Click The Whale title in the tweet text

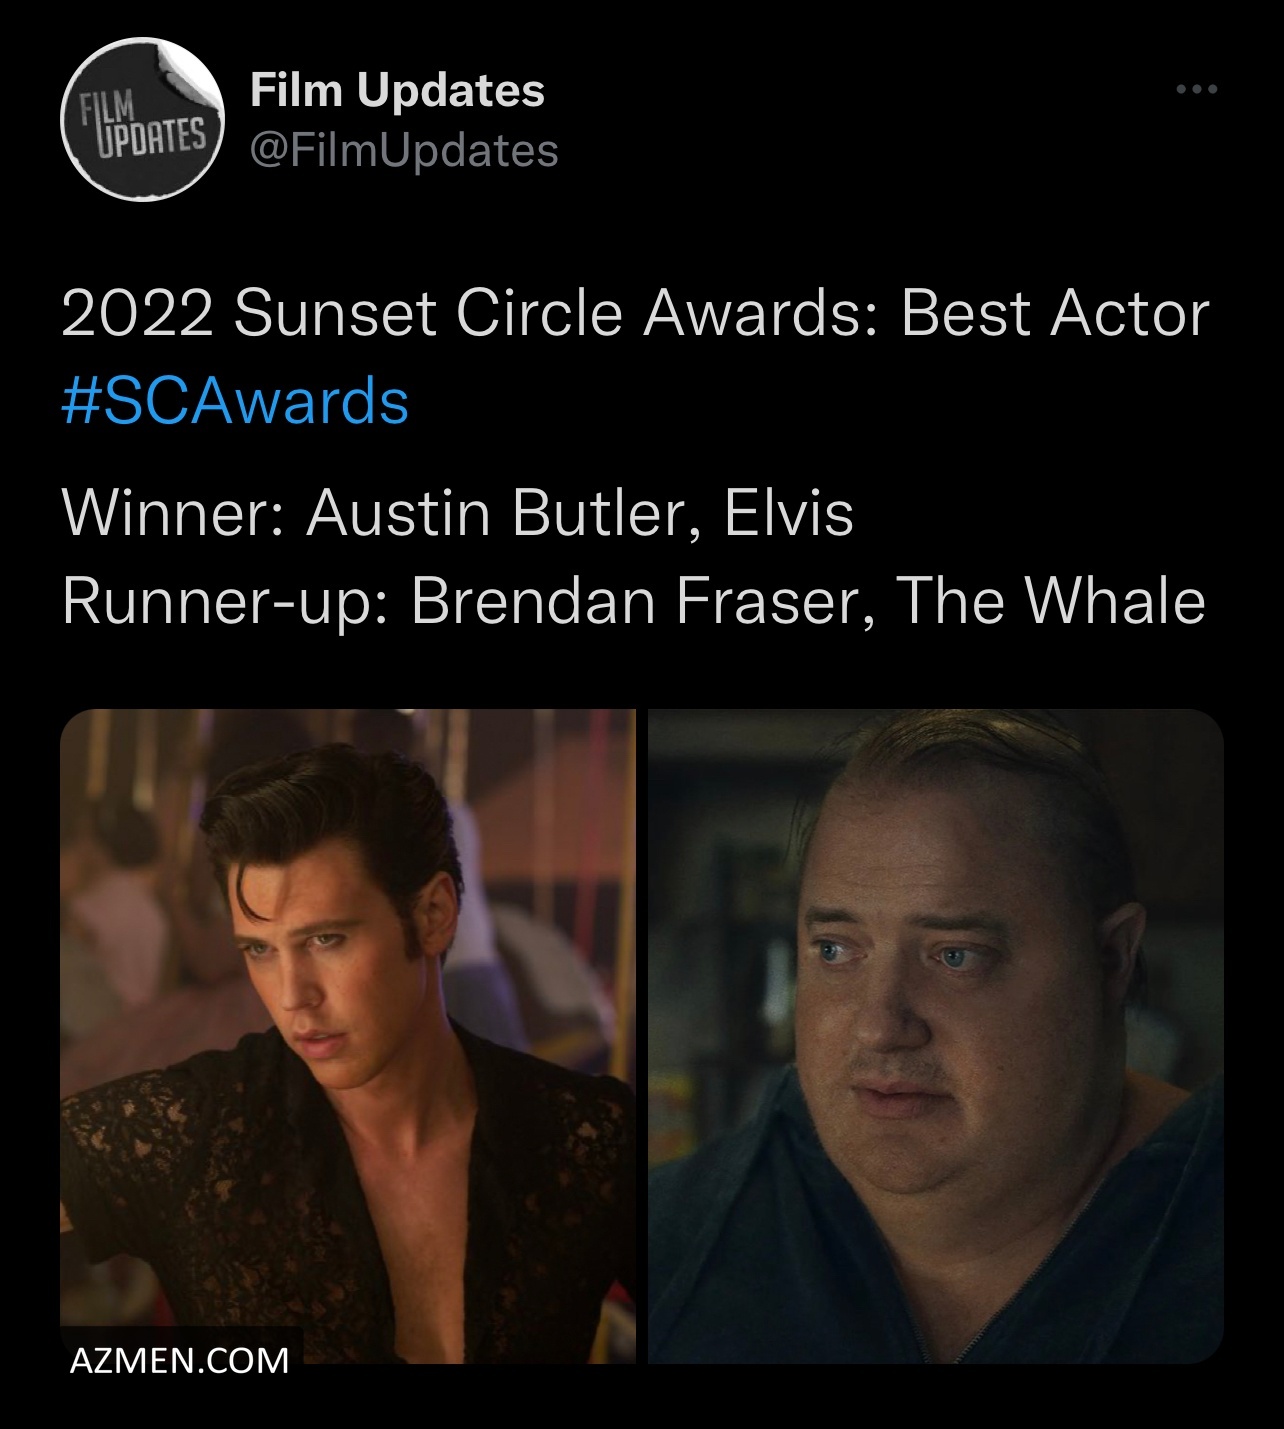coord(1050,601)
